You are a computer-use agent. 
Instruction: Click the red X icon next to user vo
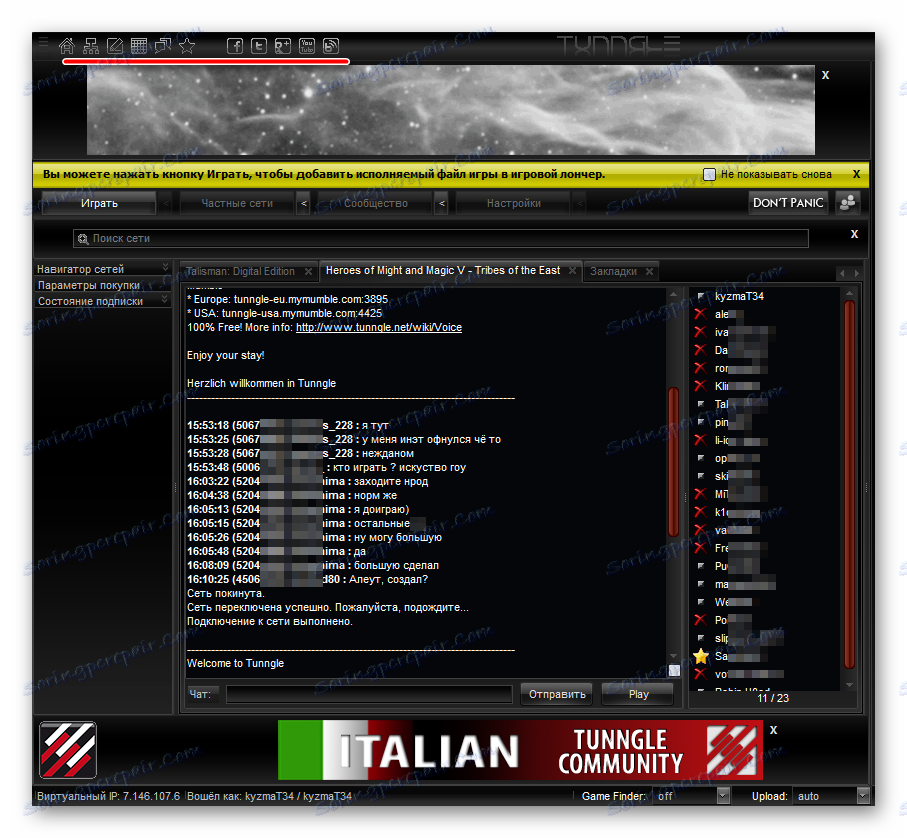[x=700, y=674]
